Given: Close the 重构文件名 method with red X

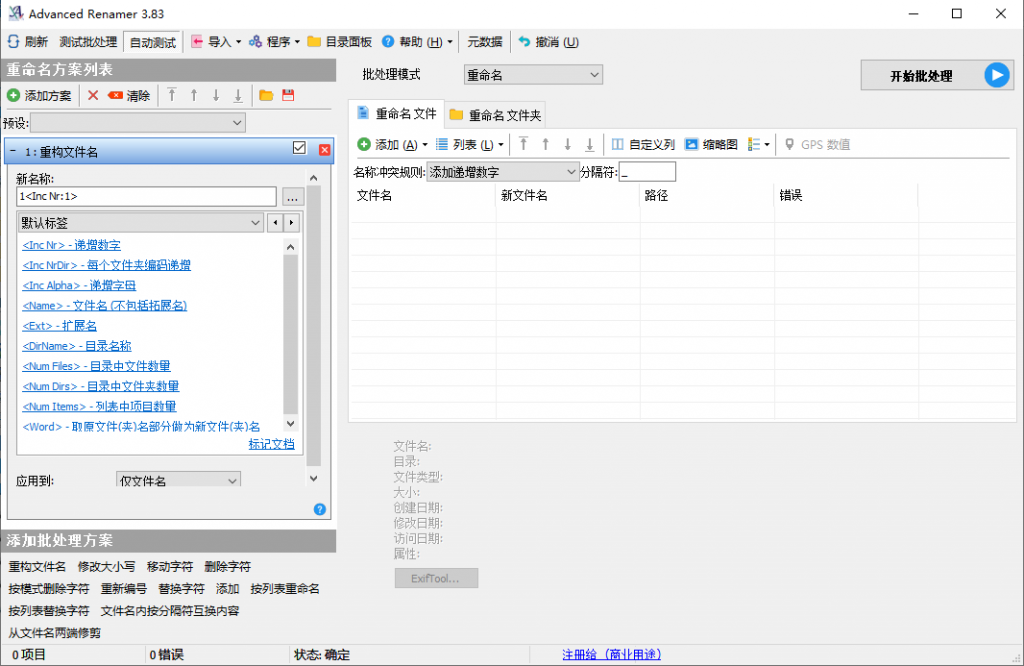Looking at the screenshot, I should point(325,150).
